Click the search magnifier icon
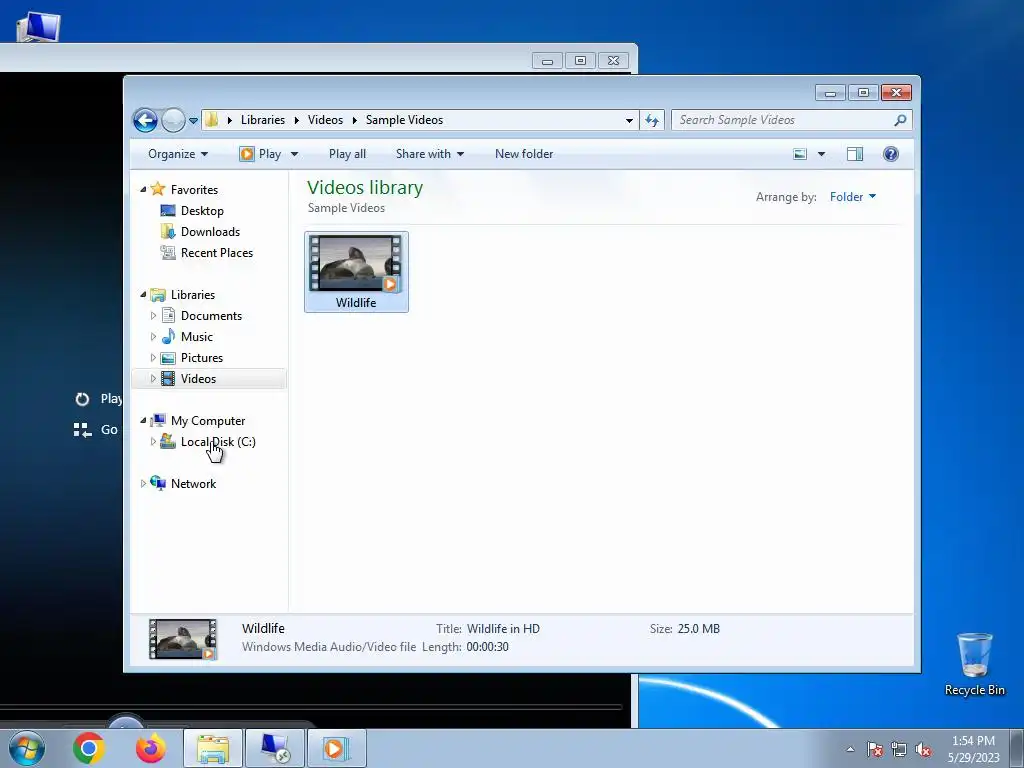The height and width of the screenshot is (768, 1024). tap(901, 120)
